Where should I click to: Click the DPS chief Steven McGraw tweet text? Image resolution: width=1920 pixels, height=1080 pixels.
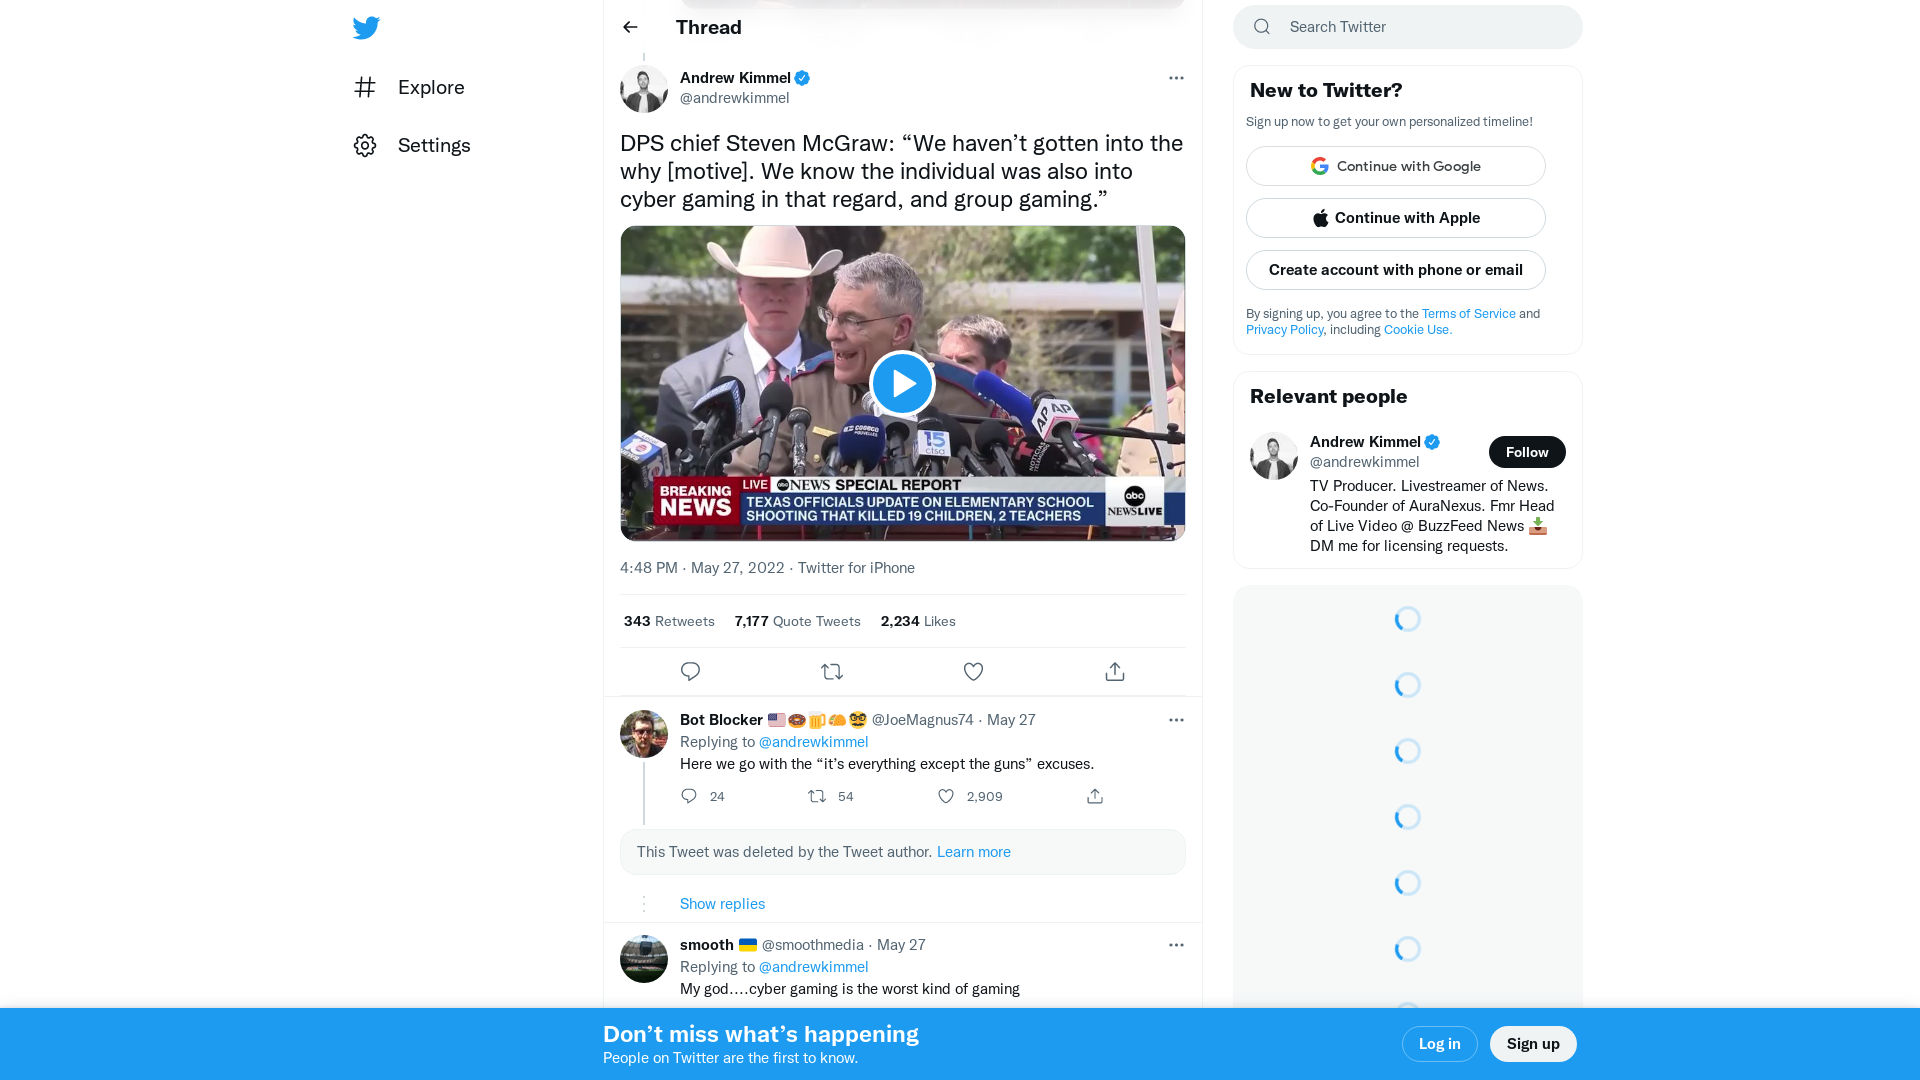click(902, 171)
